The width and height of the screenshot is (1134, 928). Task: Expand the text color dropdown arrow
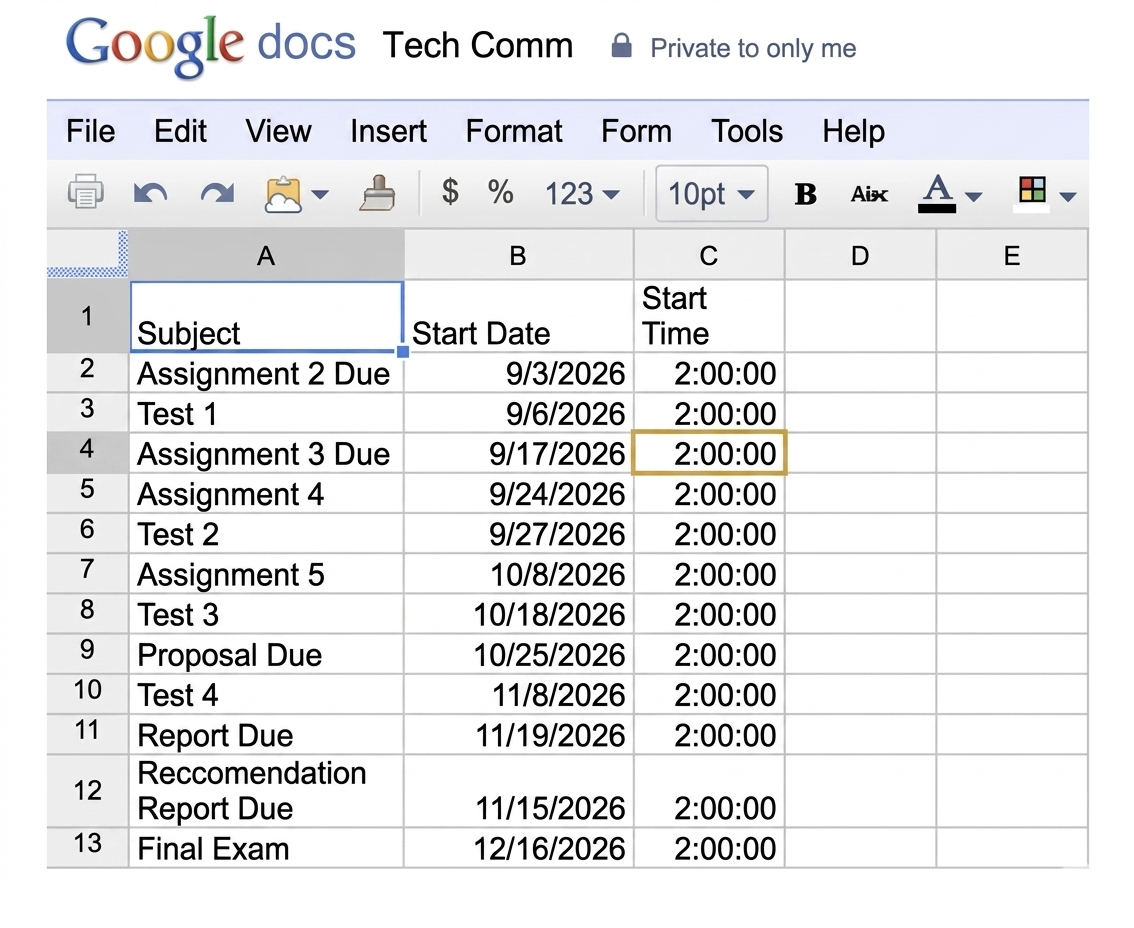coord(973,196)
